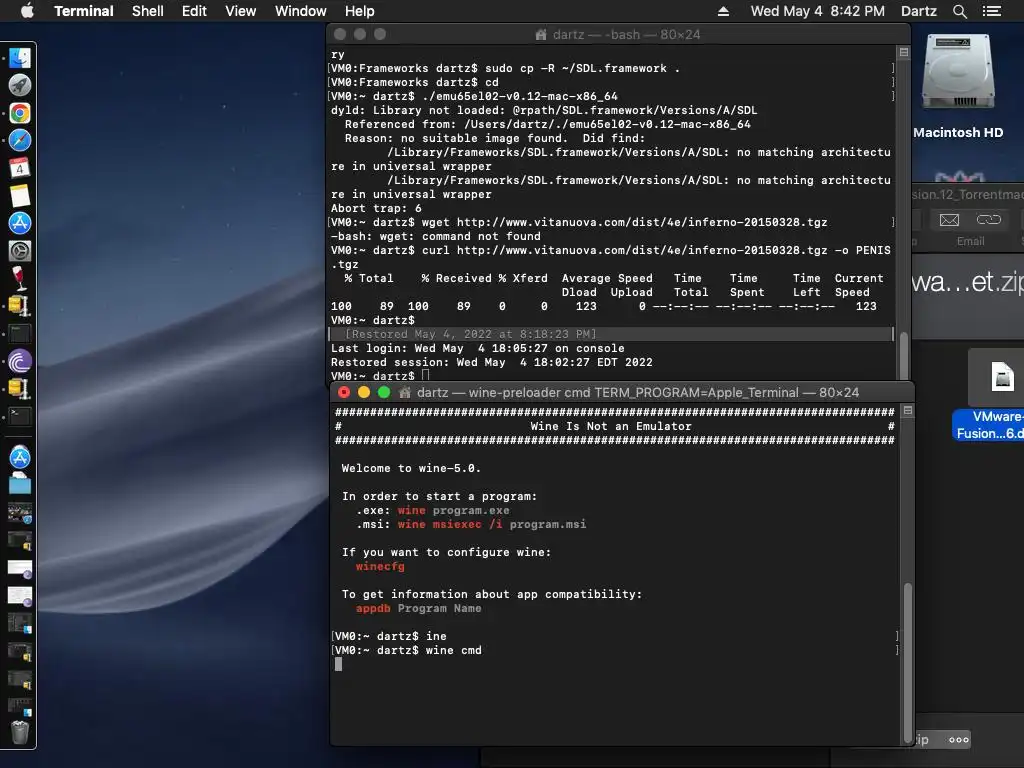This screenshot has height=768, width=1024.
Task: Click the 'Wine Is Not an Emulator' banner
Action: pyautogui.click(x=611, y=426)
